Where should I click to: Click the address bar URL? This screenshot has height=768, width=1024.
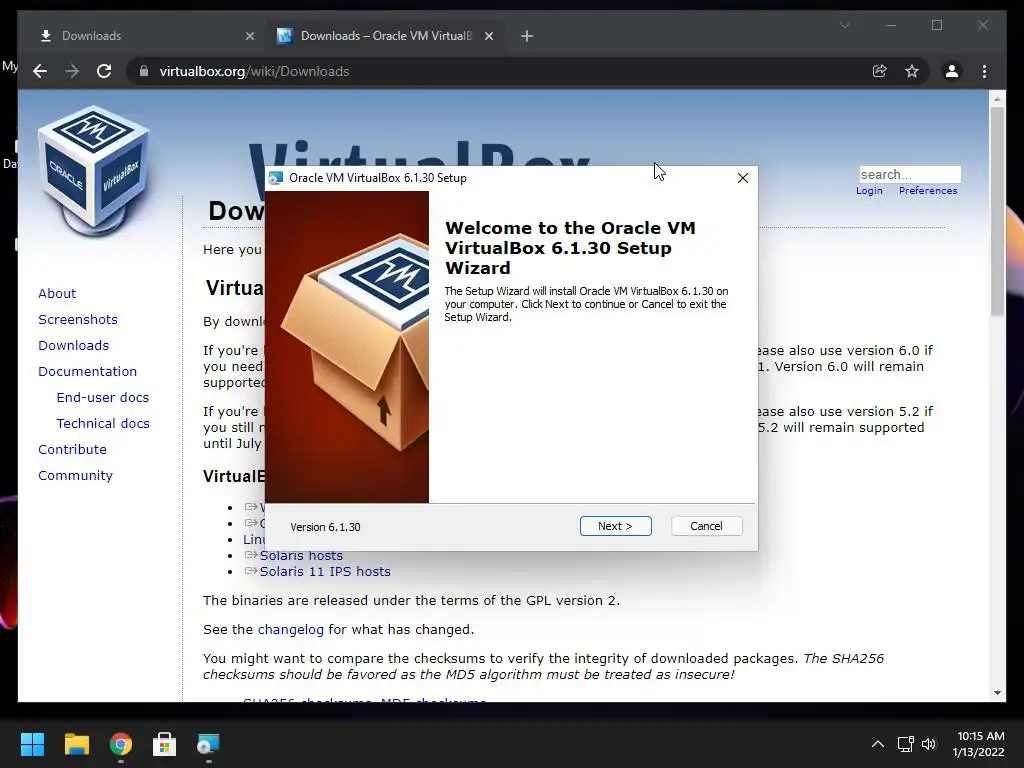point(255,71)
